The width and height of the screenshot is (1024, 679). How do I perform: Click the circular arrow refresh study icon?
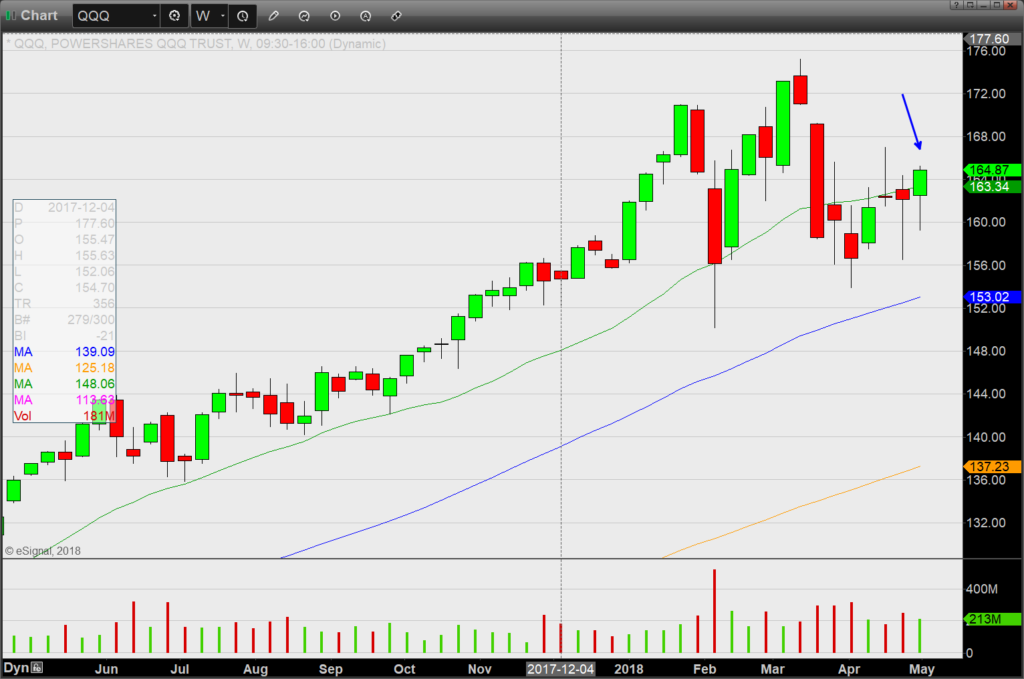pyautogui.click(x=304, y=16)
